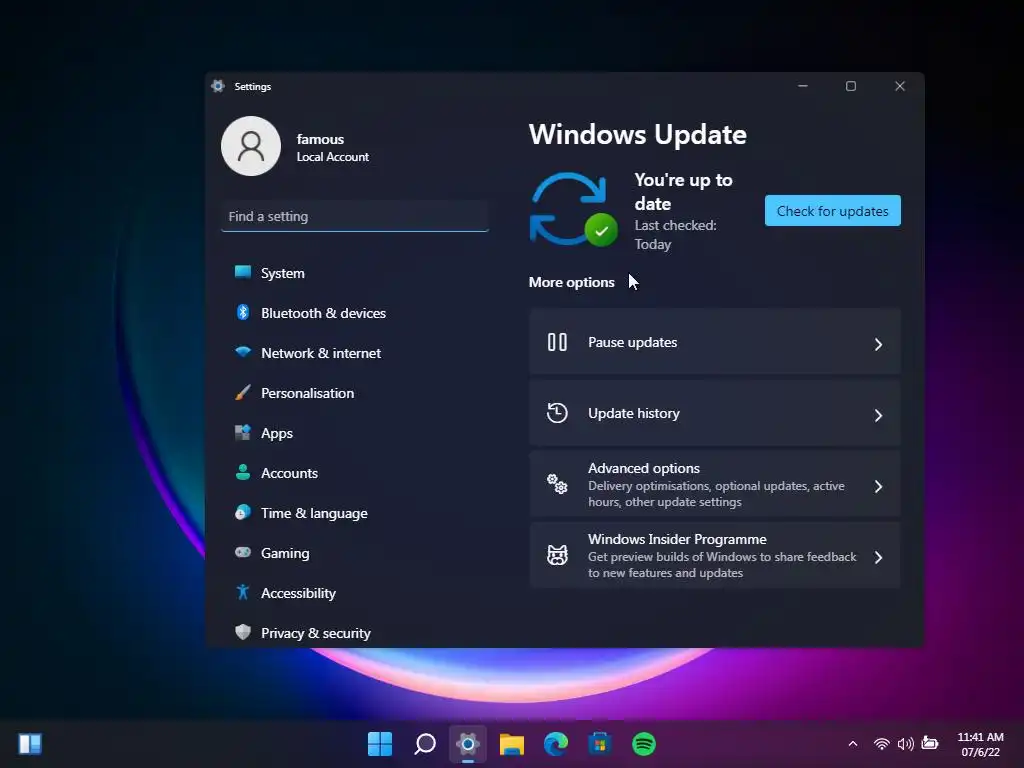Click in the Find a setting box

pyautogui.click(x=355, y=216)
